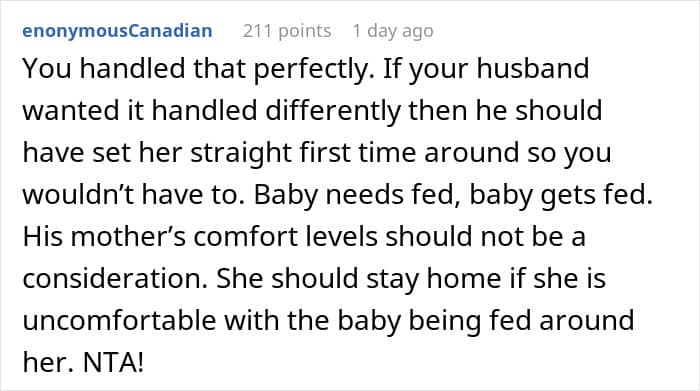700x391 pixels.
Task: Click the phrase 'His mother’s comfort levels'
Action: coord(200,236)
